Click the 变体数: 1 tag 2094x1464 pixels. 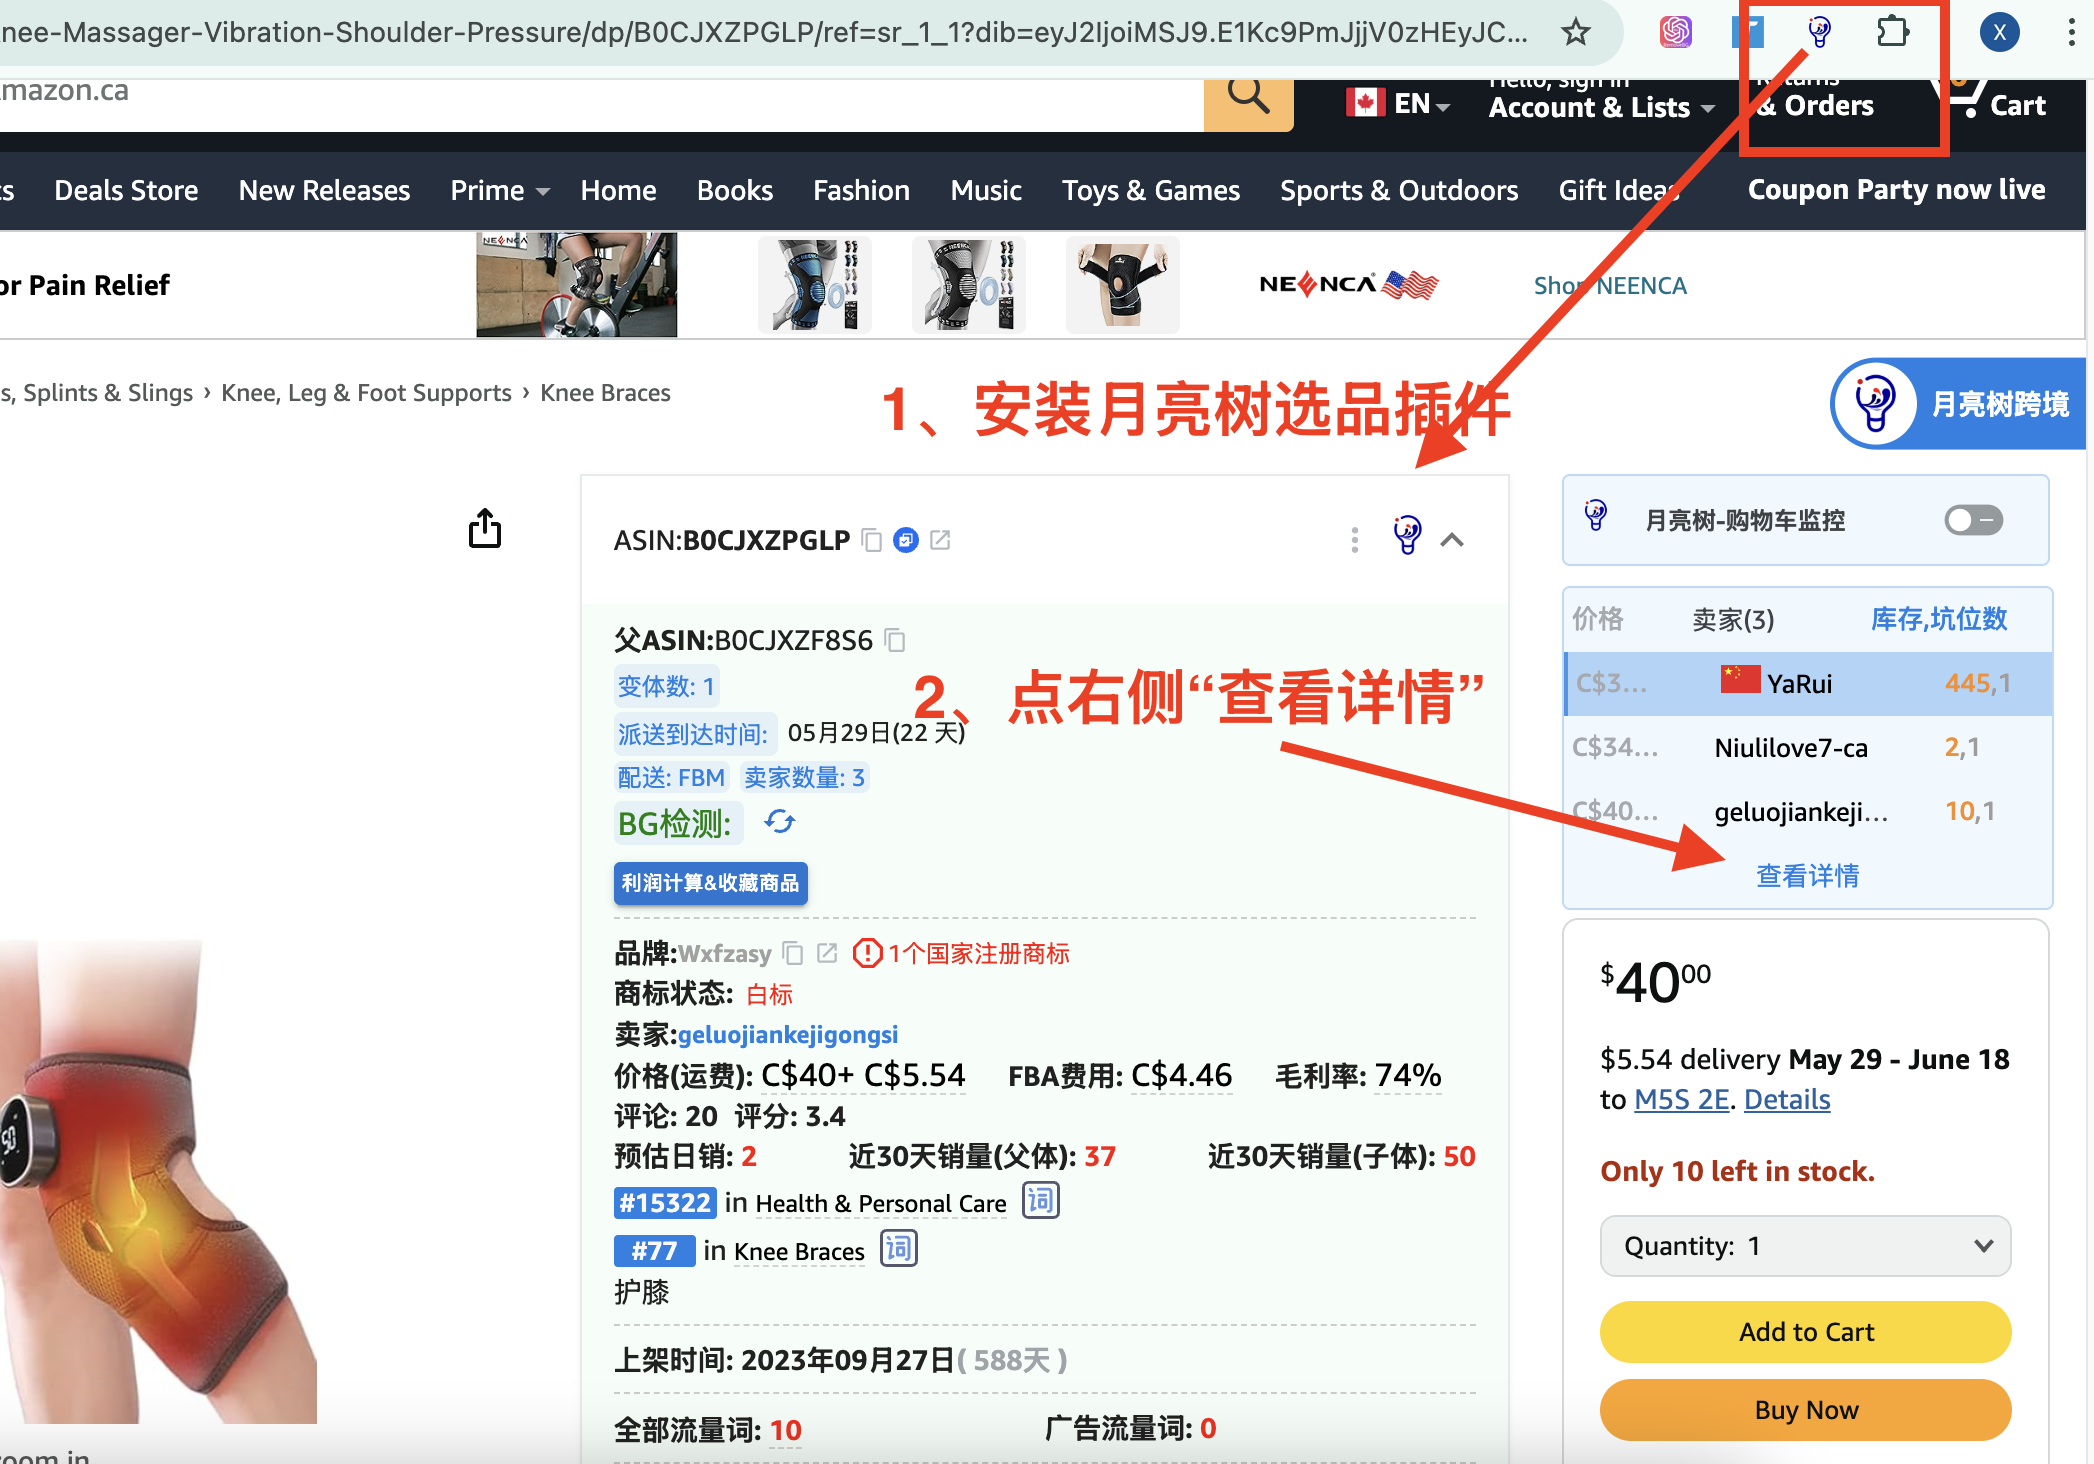[666, 686]
